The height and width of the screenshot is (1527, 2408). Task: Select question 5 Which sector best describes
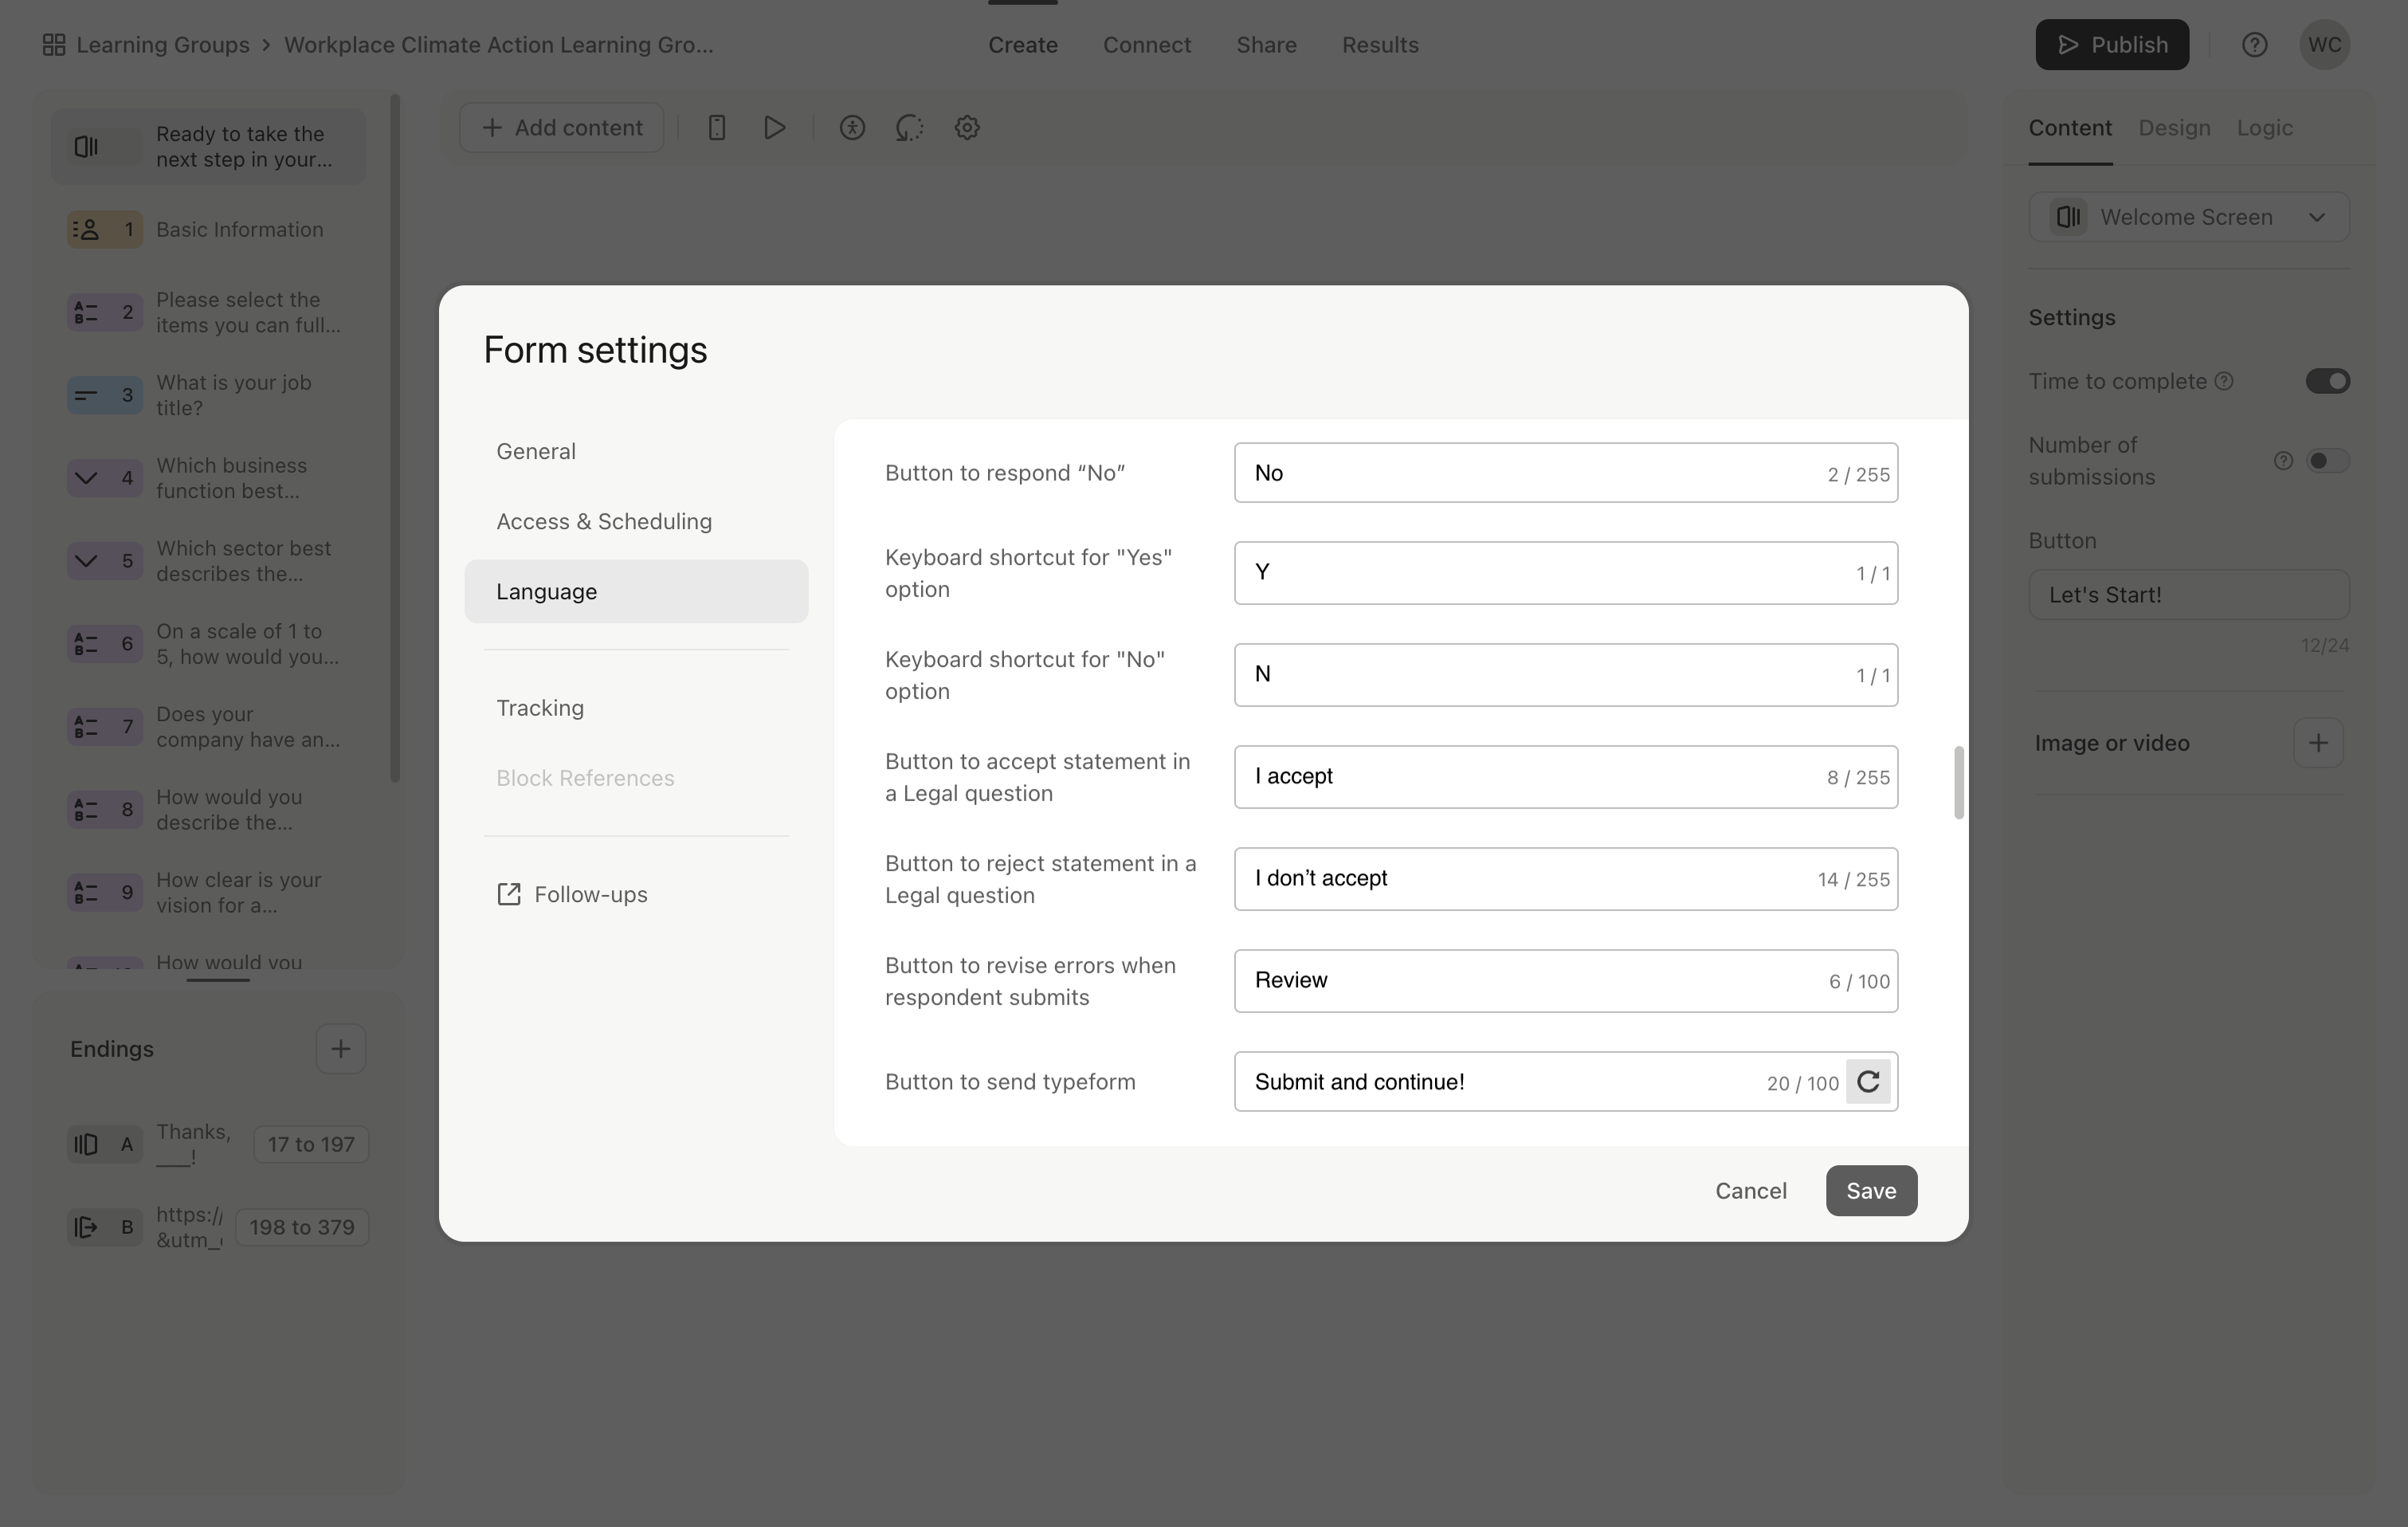(x=209, y=561)
